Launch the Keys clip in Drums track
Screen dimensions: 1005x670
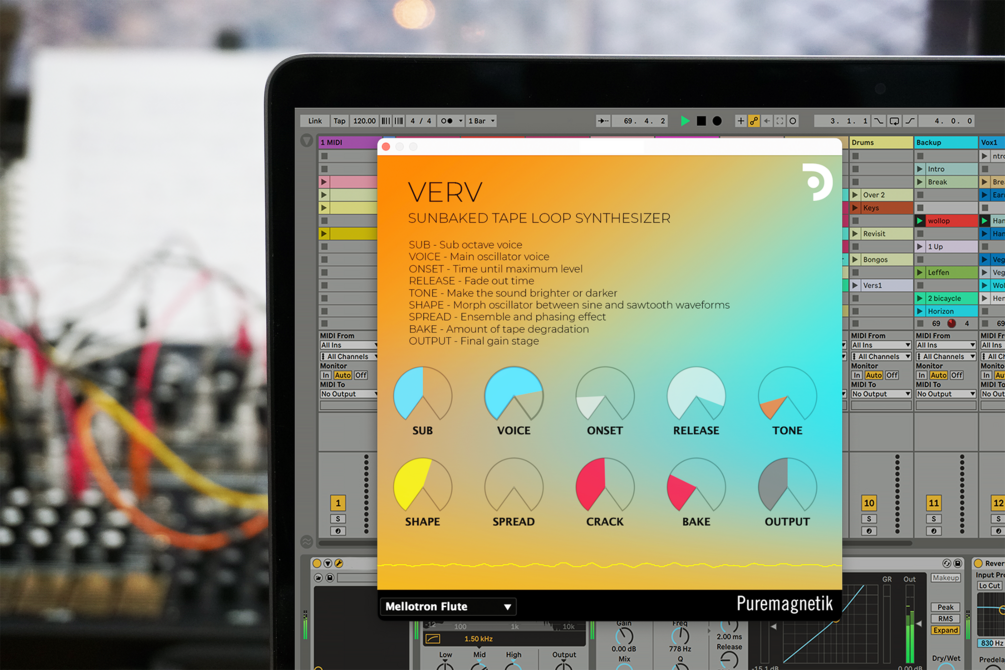[x=855, y=208]
